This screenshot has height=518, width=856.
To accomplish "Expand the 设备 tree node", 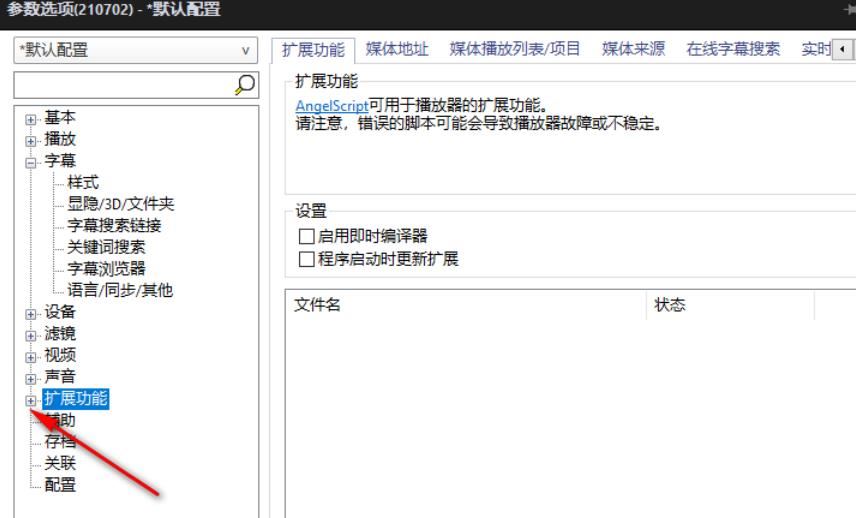I will pyautogui.click(x=31, y=314).
